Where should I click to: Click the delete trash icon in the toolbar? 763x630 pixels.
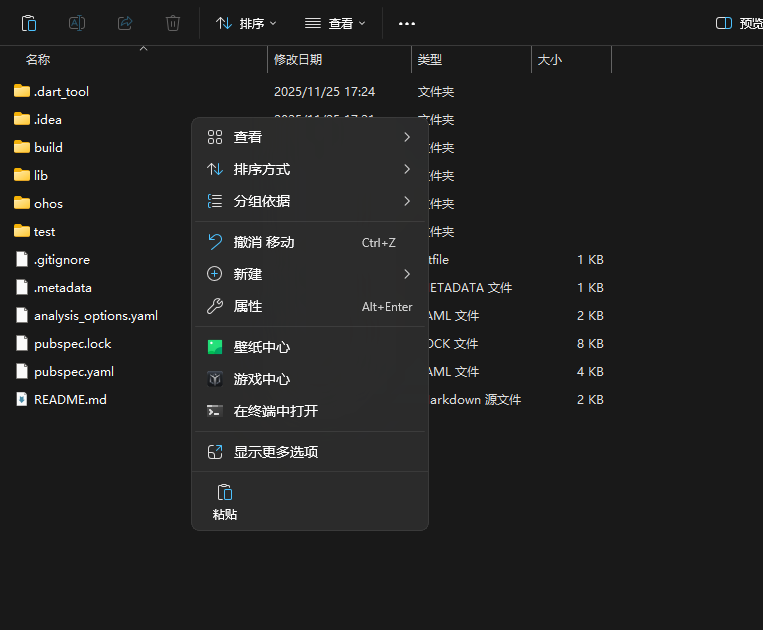coord(173,23)
